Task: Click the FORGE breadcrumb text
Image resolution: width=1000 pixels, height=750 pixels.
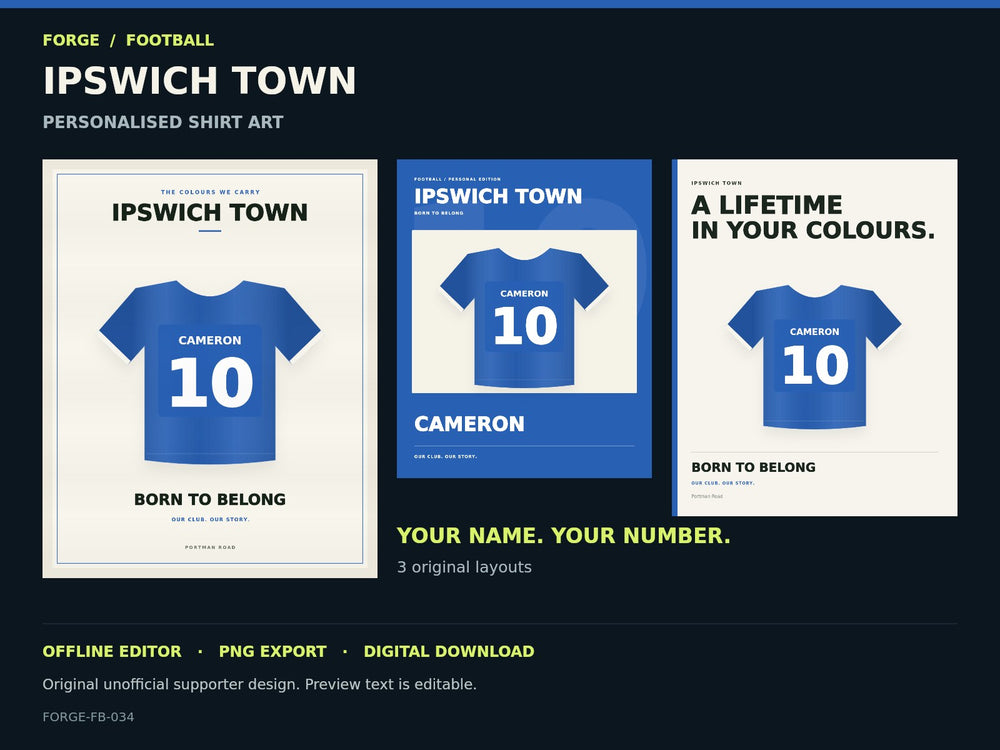Action: pos(71,40)
